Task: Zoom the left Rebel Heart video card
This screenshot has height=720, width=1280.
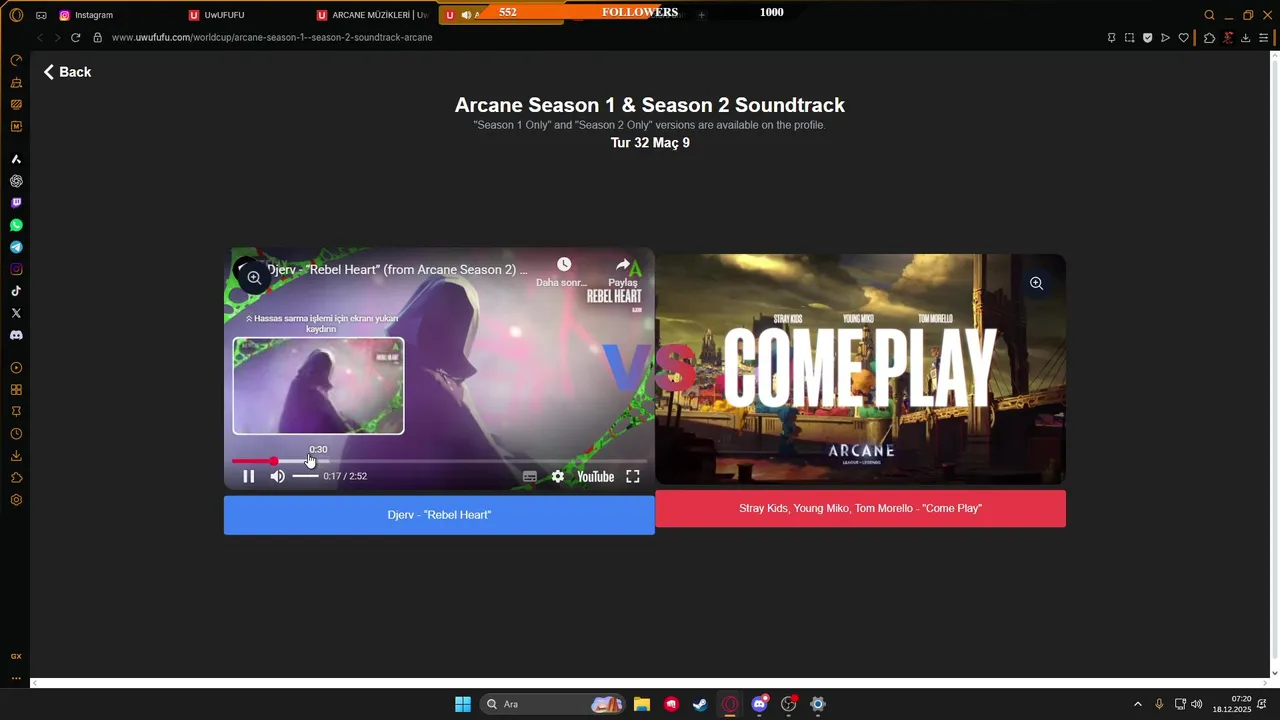Action: [x=254, y=278]
